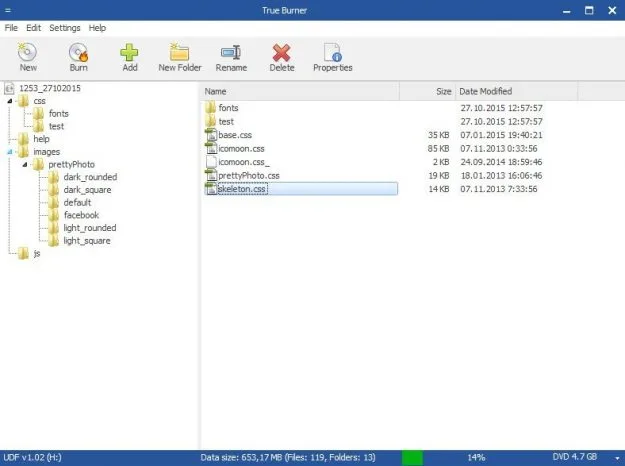Click the blank icomoon.css_ file icon
This screenshot has height=466, width=625.
coord(211,162)
